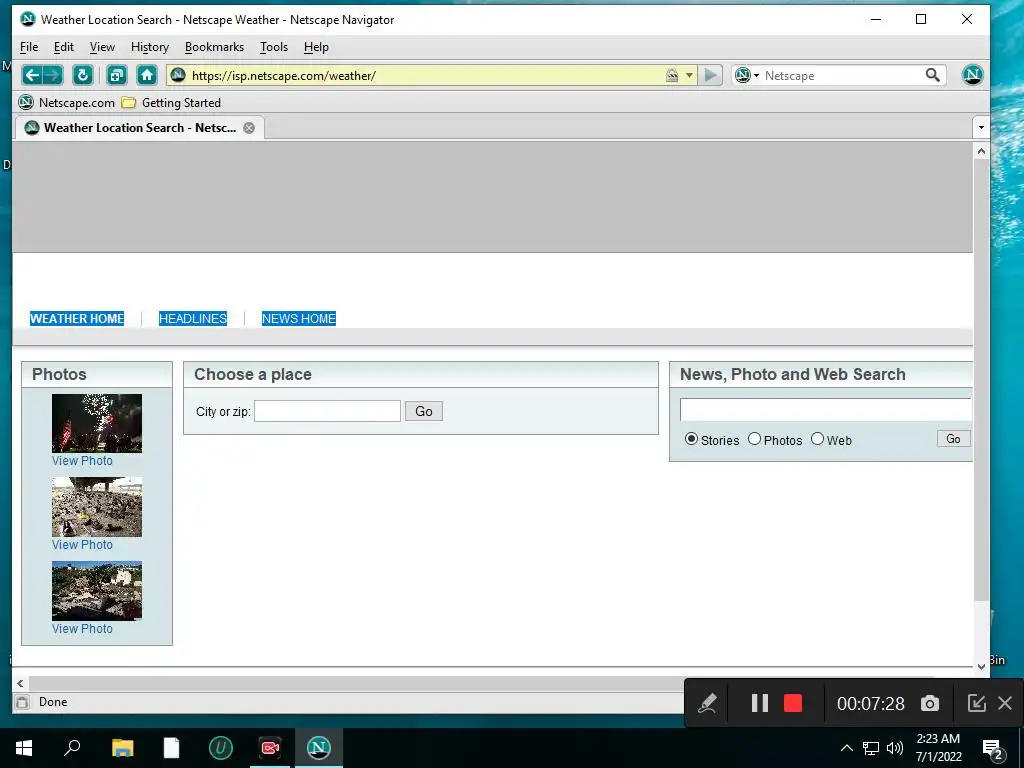Click the feed icon in address bar
The width and height of the screenshot is (1024, 768).
pos(671,76)
